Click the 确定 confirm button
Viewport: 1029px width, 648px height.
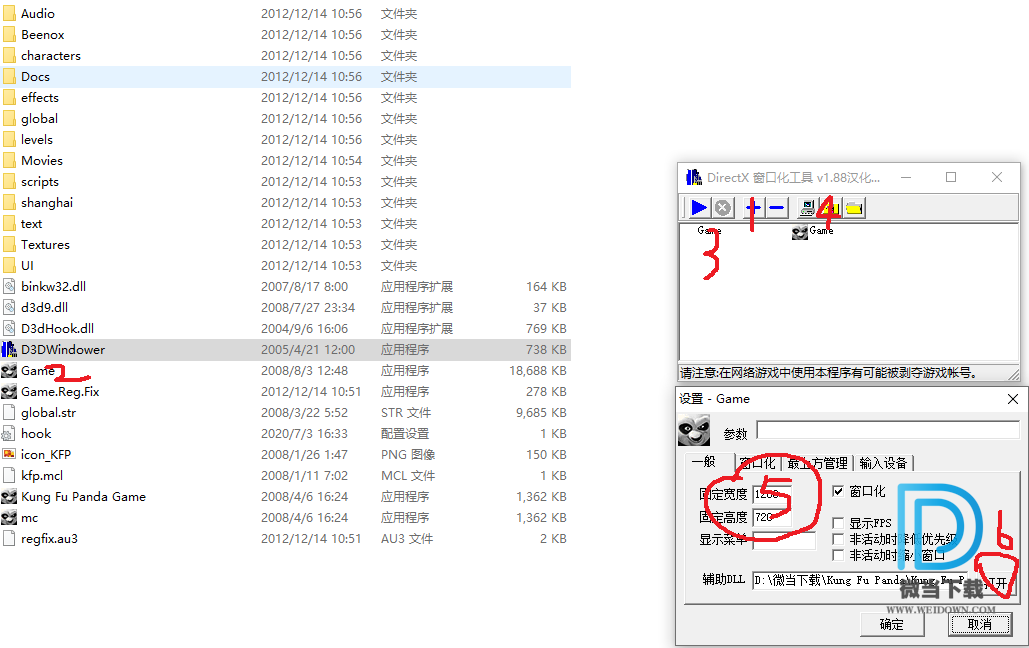[891, 624]
